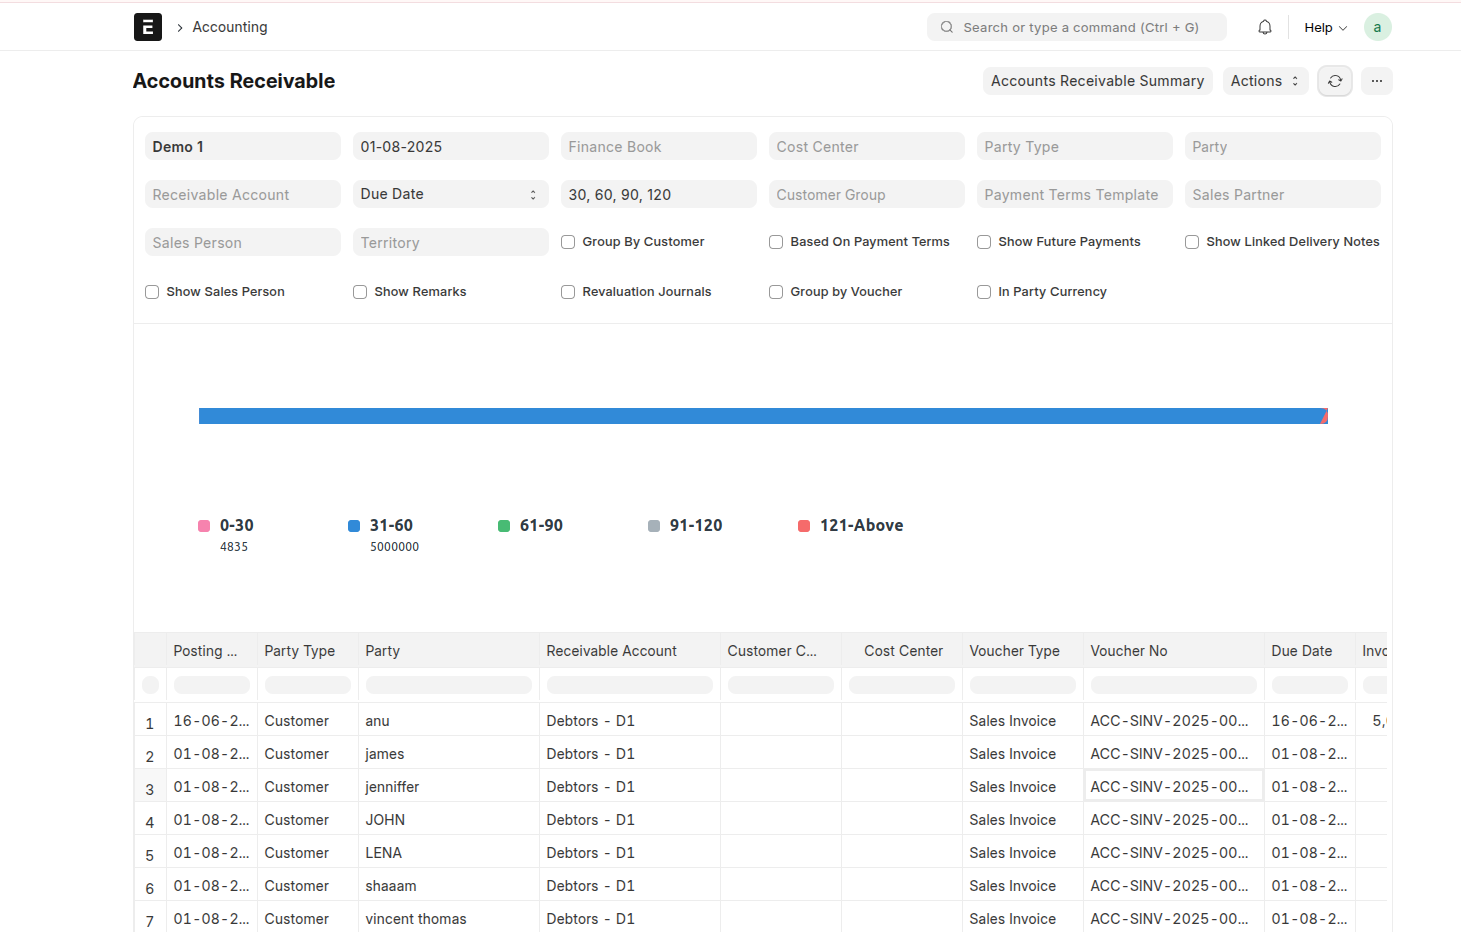Image resolution: width=1461 pixels, height=932 pixels.
Task: Open the Actions dropdown
Action: click(x=1265, y=81)
